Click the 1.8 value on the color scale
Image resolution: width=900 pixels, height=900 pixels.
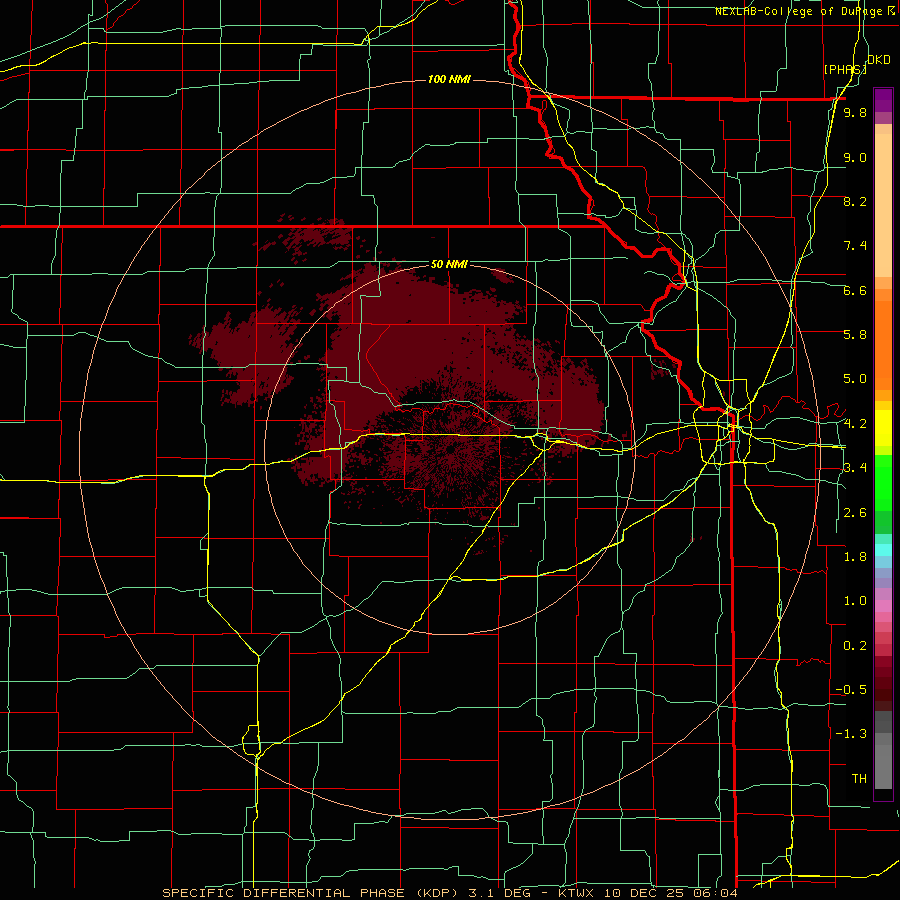(855, 557)
